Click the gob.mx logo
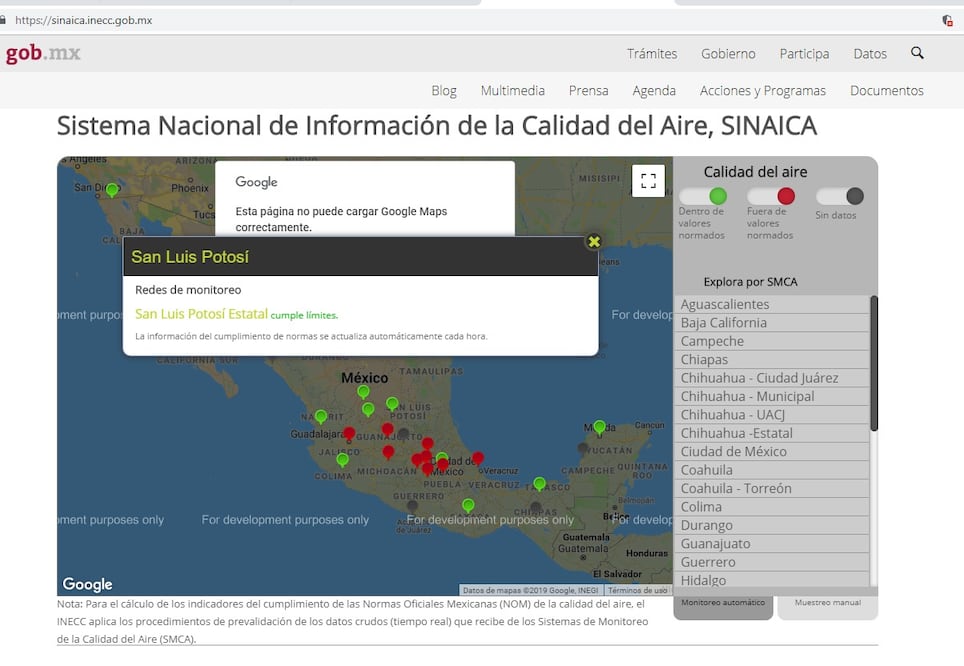964x666 pixels. (x=43, y=53)
